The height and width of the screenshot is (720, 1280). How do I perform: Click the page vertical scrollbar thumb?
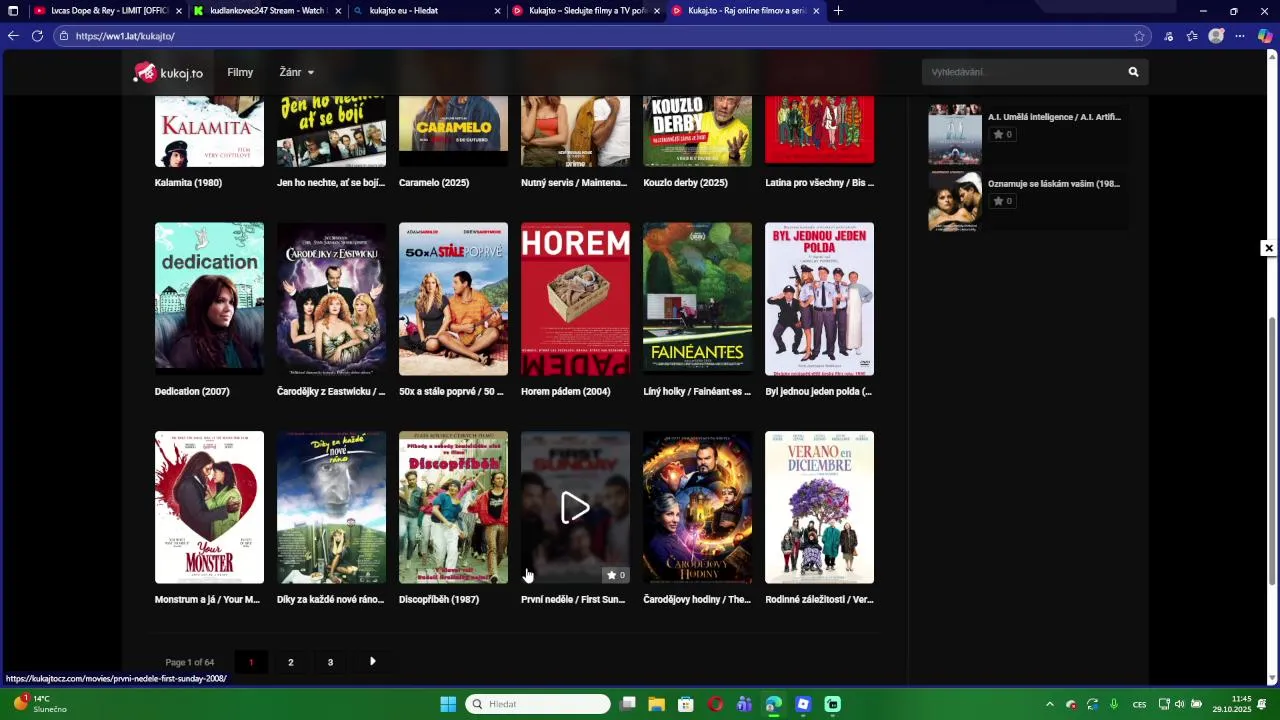coord(1272,450)
